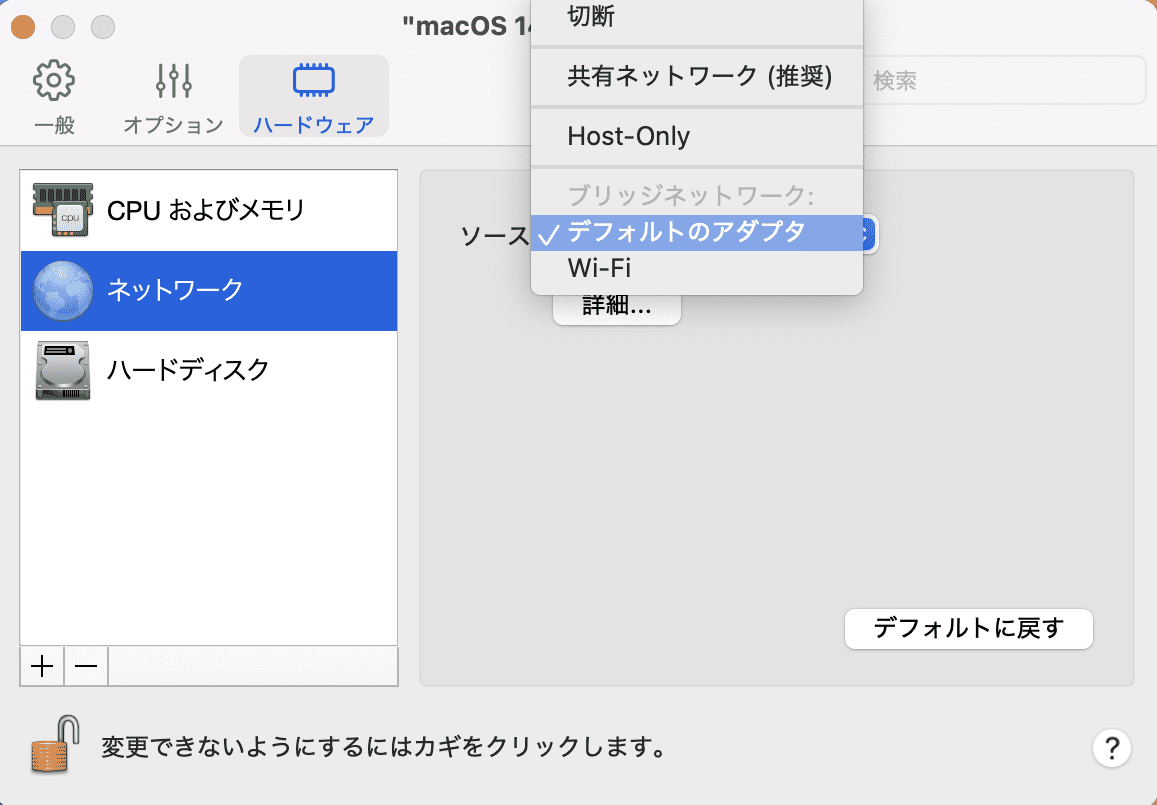The width and height of the screenshot is (1157, 805).
Task: Click the orange close window button
Action: 24,27
